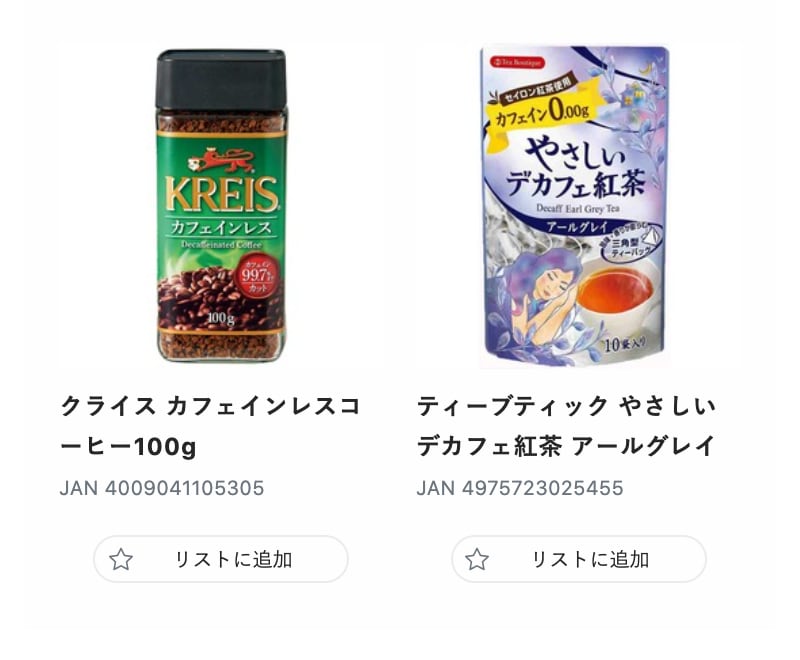The width and height of the screenshot is (800, 660).
Task: Open the クライス カフェインレスコーヒー100g product title
Action: [210, 426]
